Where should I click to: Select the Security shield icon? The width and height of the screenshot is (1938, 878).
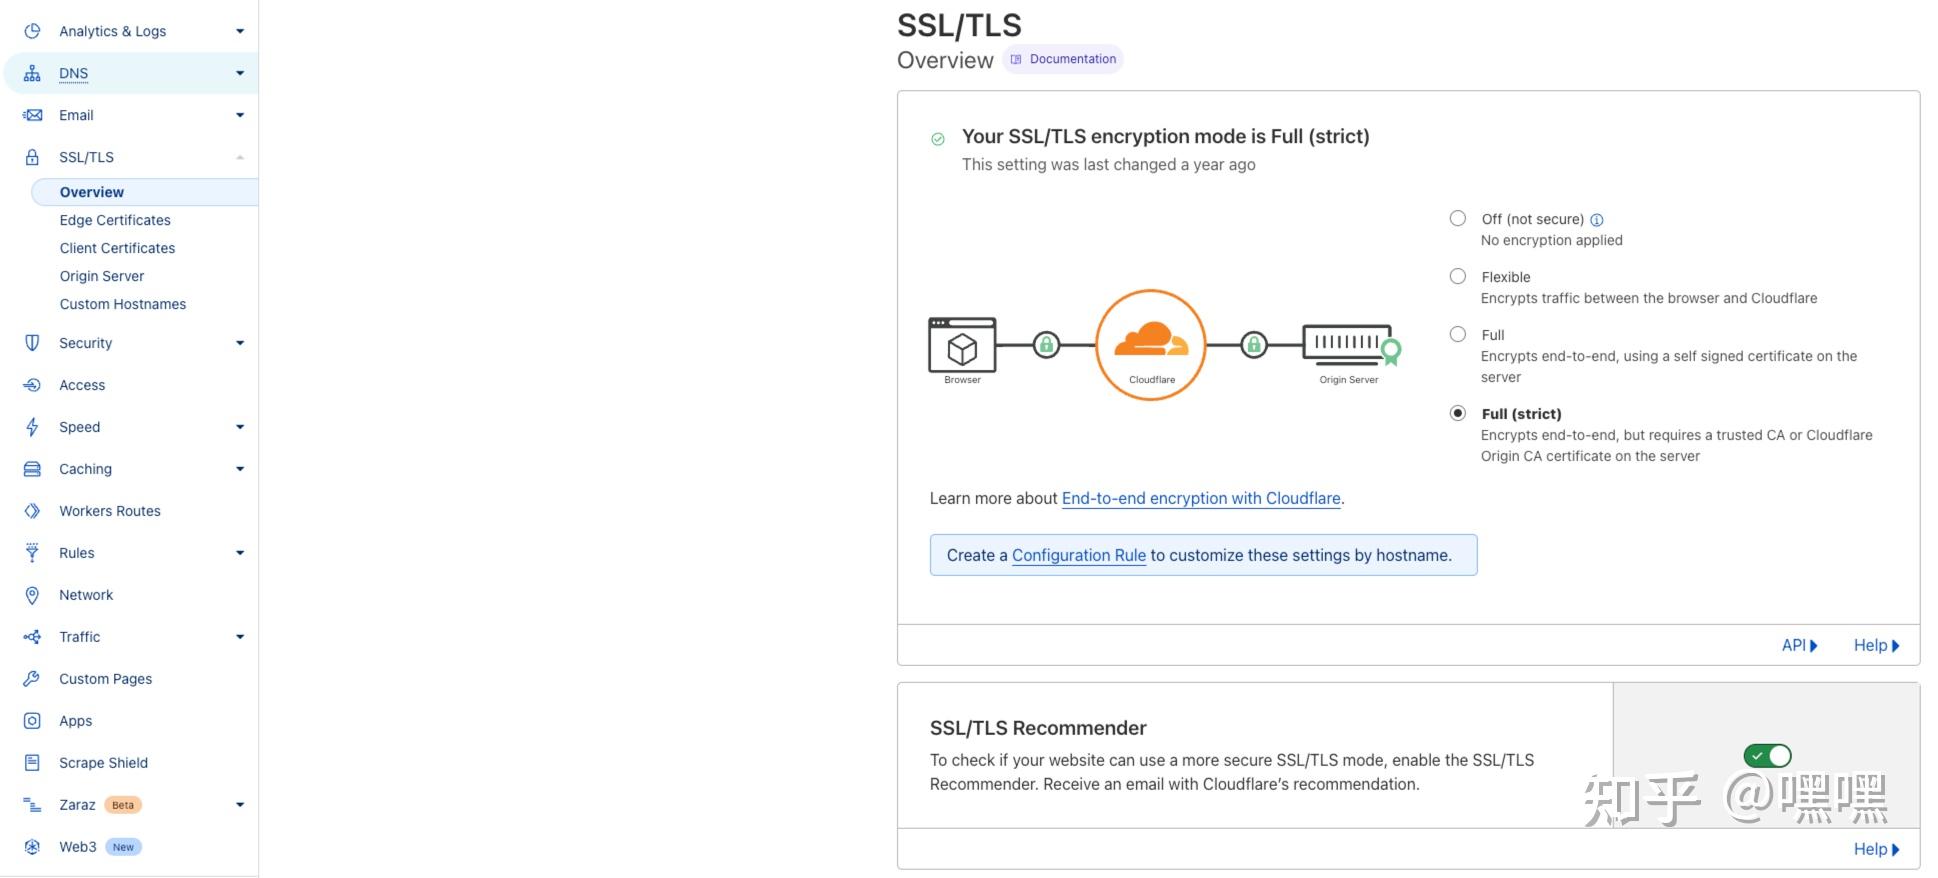pos(32,343)
